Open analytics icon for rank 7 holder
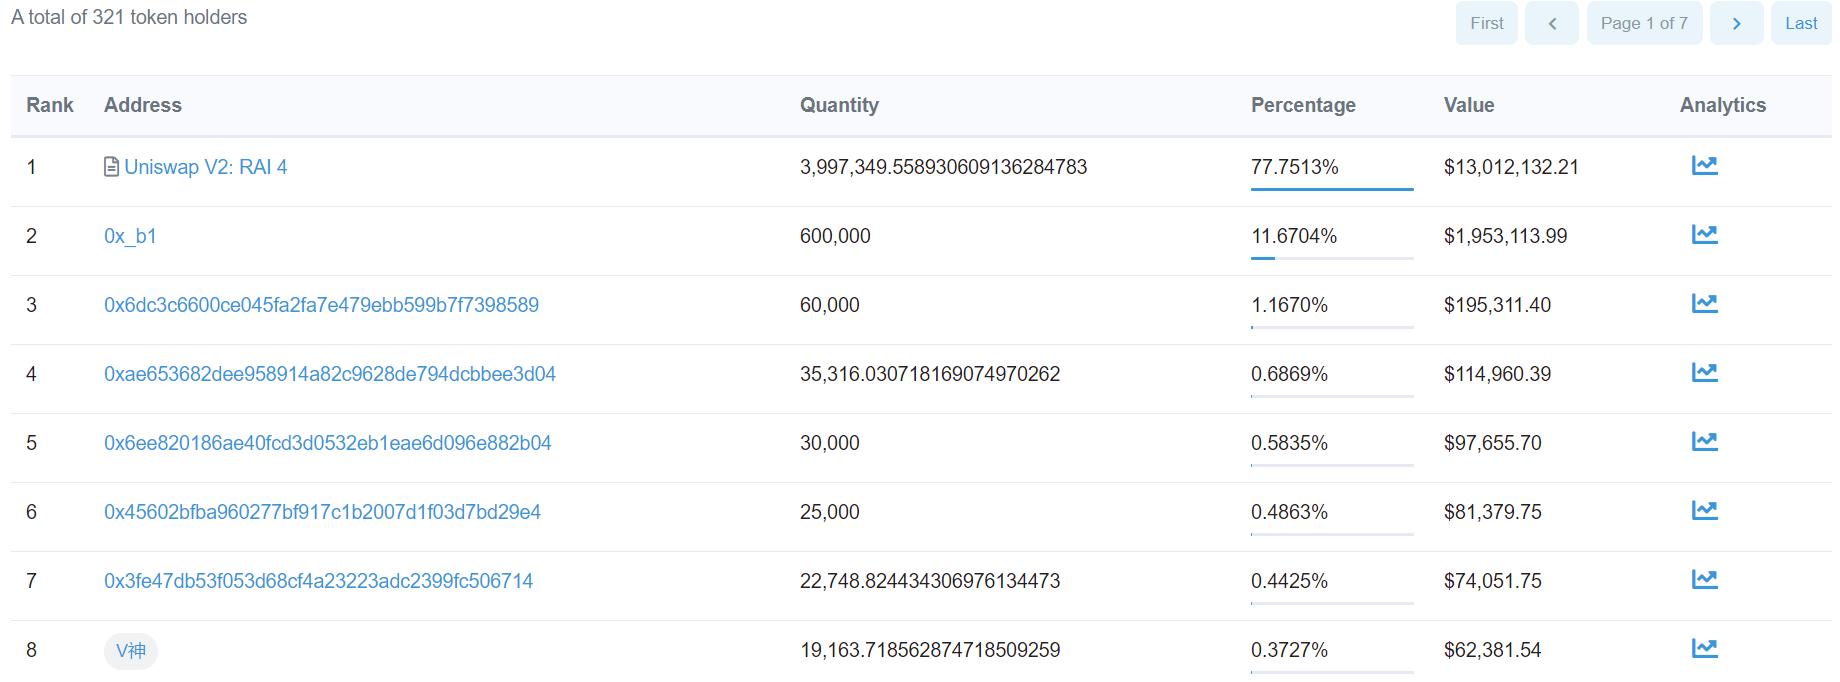 1704,580
